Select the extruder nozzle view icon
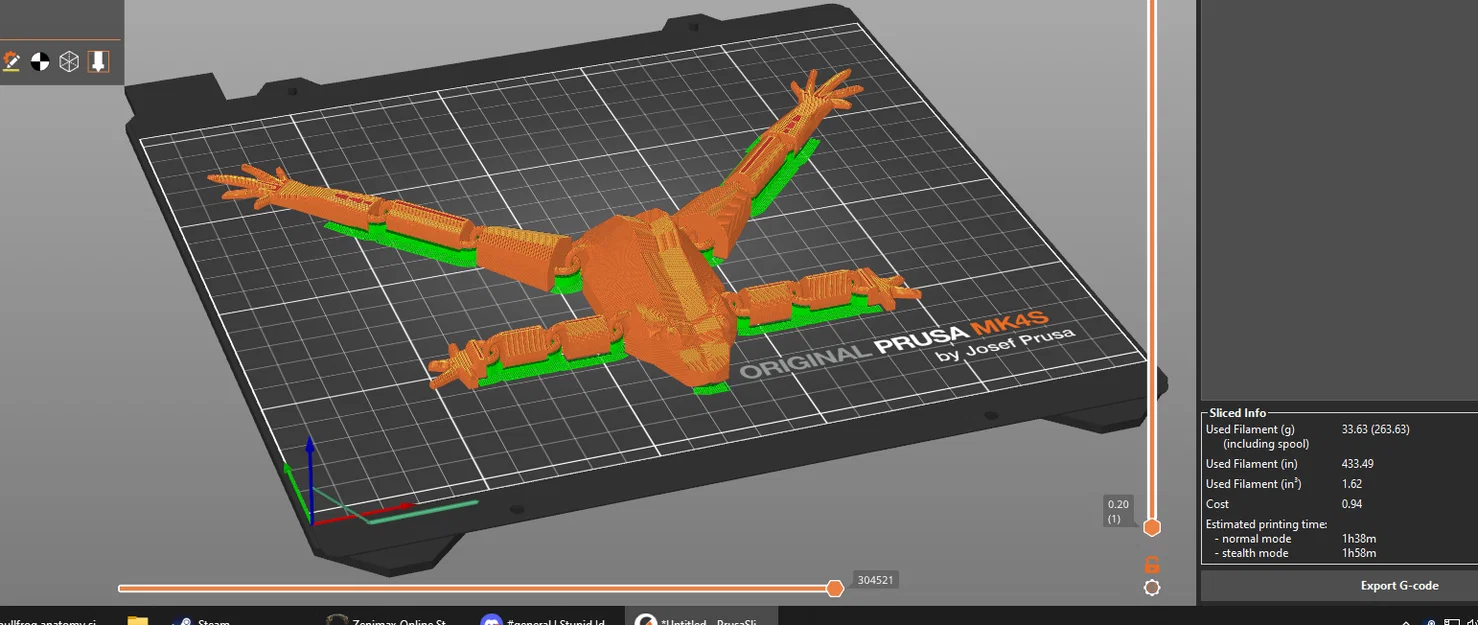The height and width of the screenshot is (625, 1478). click(96, 61)
